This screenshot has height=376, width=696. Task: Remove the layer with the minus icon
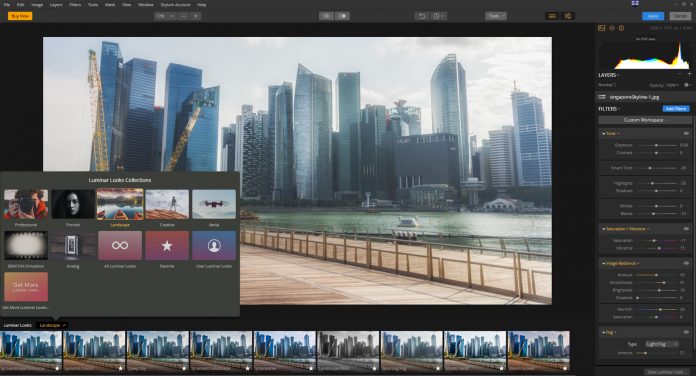point(680,74)
